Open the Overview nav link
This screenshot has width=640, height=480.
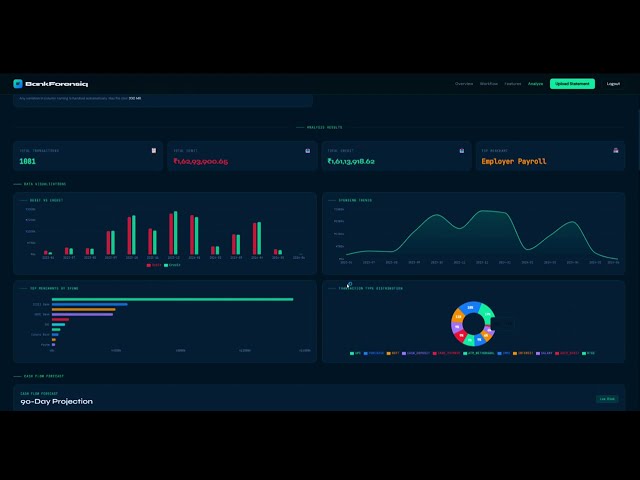pos(464,84)
